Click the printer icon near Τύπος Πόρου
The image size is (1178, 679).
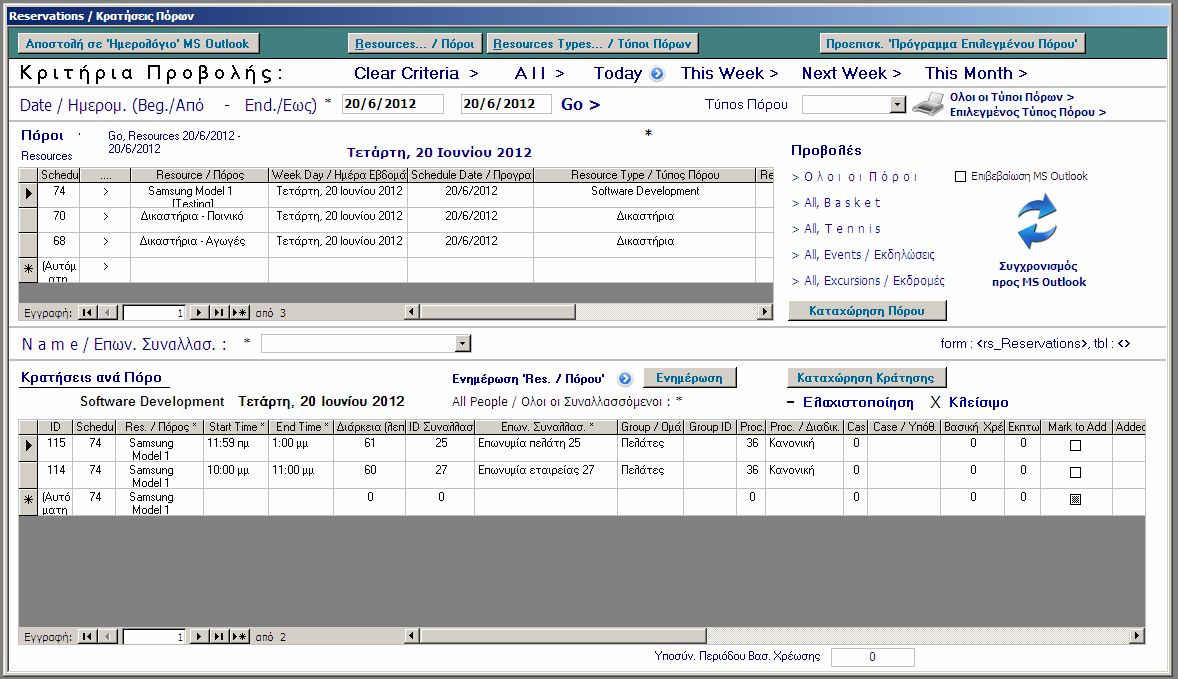tap(928, 104)
